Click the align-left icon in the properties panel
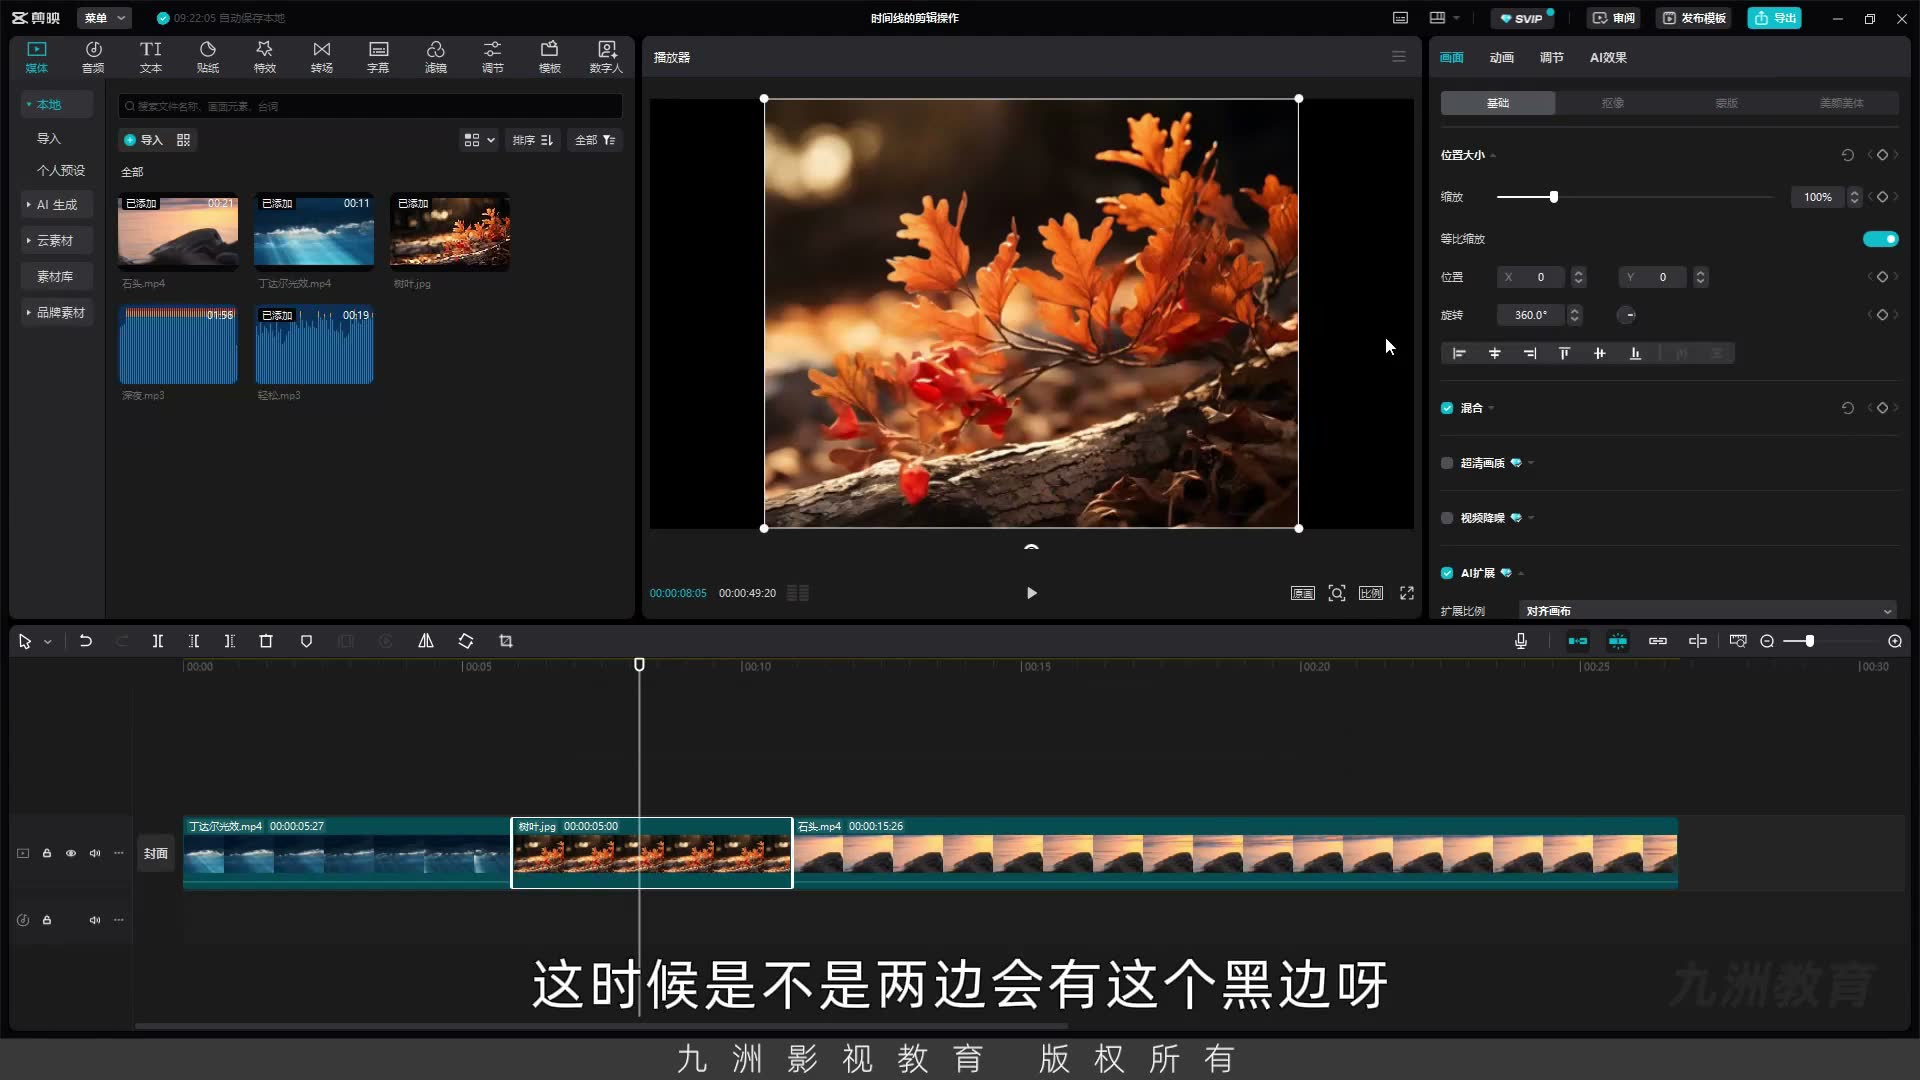 click(1459, 353)
